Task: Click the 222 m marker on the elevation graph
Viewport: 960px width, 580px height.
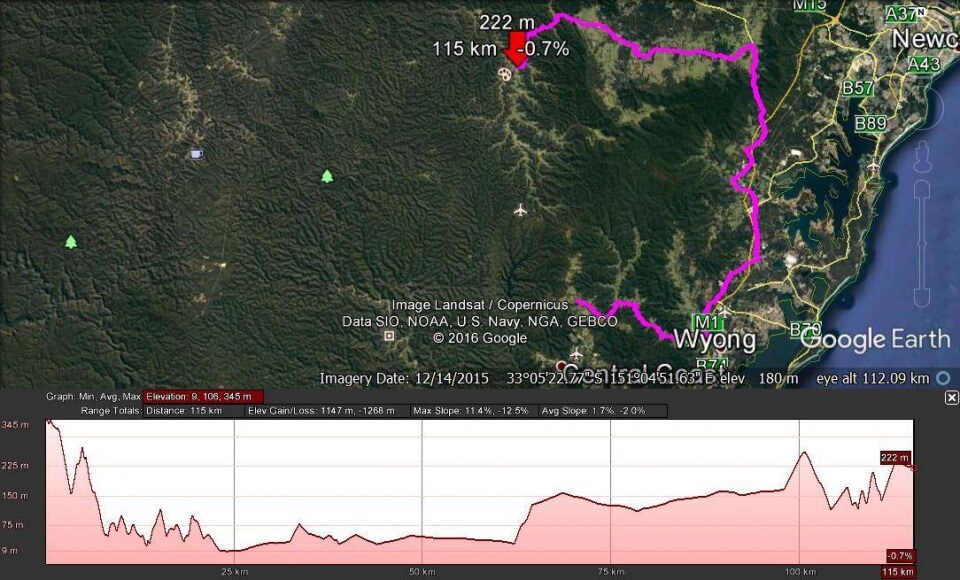Action: tap(895, 458)
